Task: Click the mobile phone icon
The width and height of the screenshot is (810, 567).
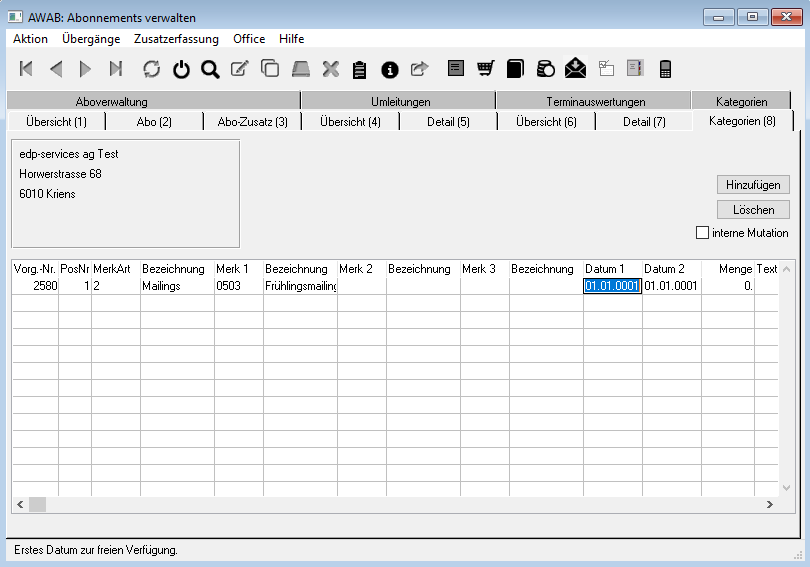Action: (x=665, y=69)
